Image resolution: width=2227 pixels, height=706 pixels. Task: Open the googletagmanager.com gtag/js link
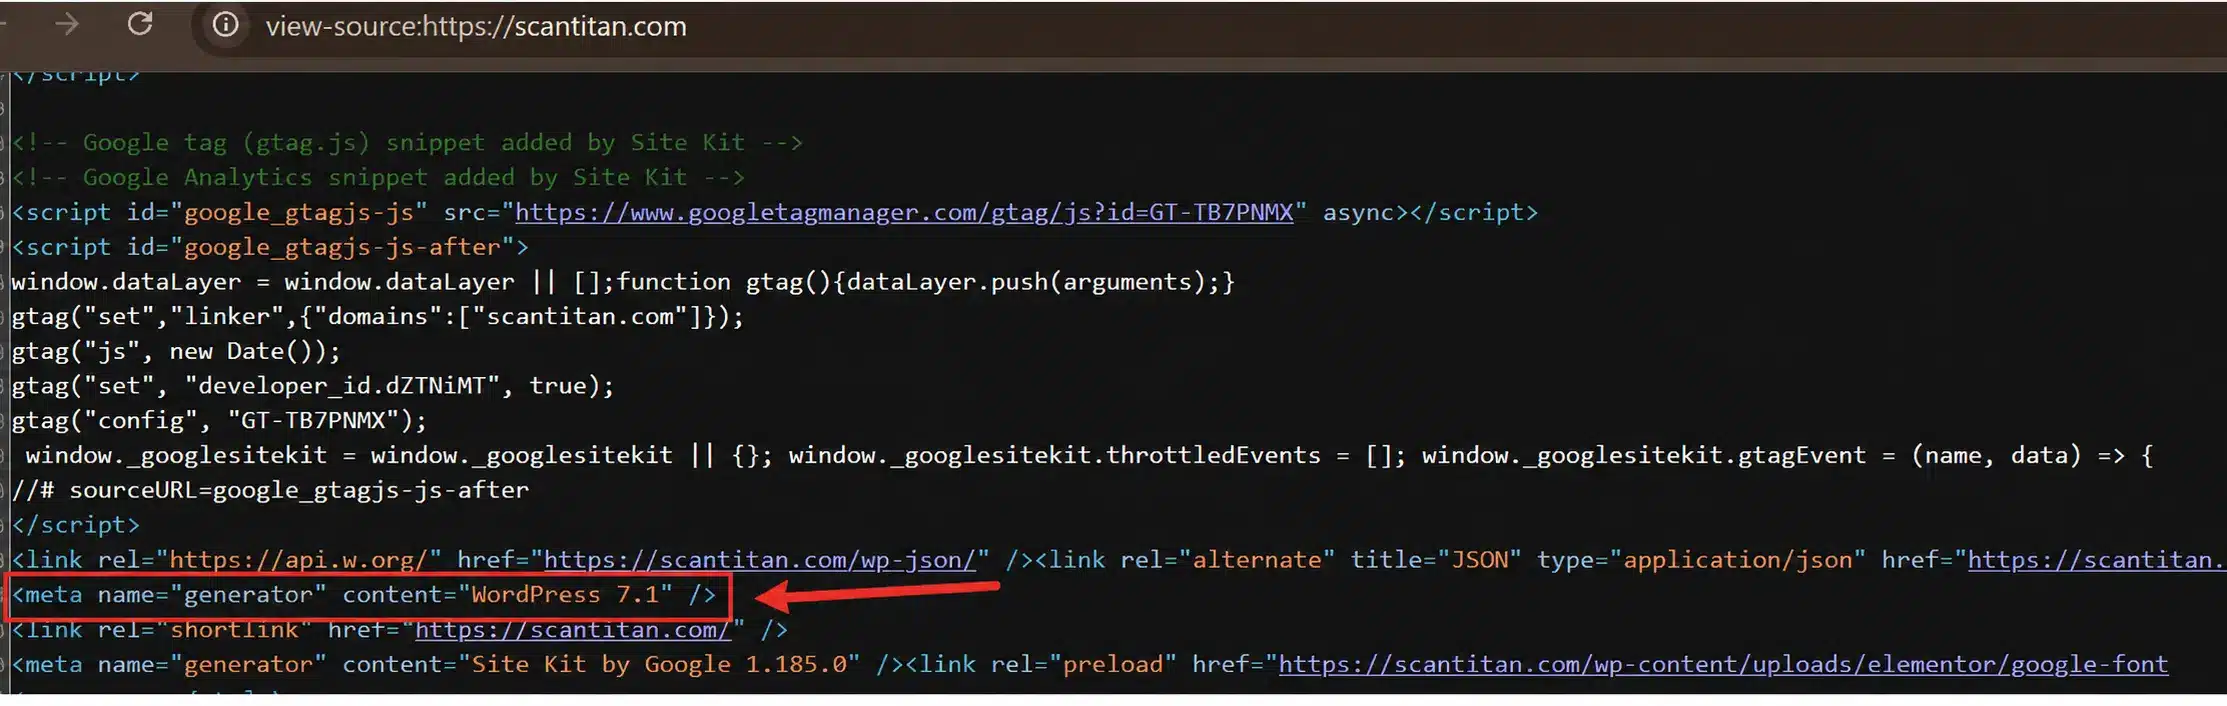tap(904, 212)
